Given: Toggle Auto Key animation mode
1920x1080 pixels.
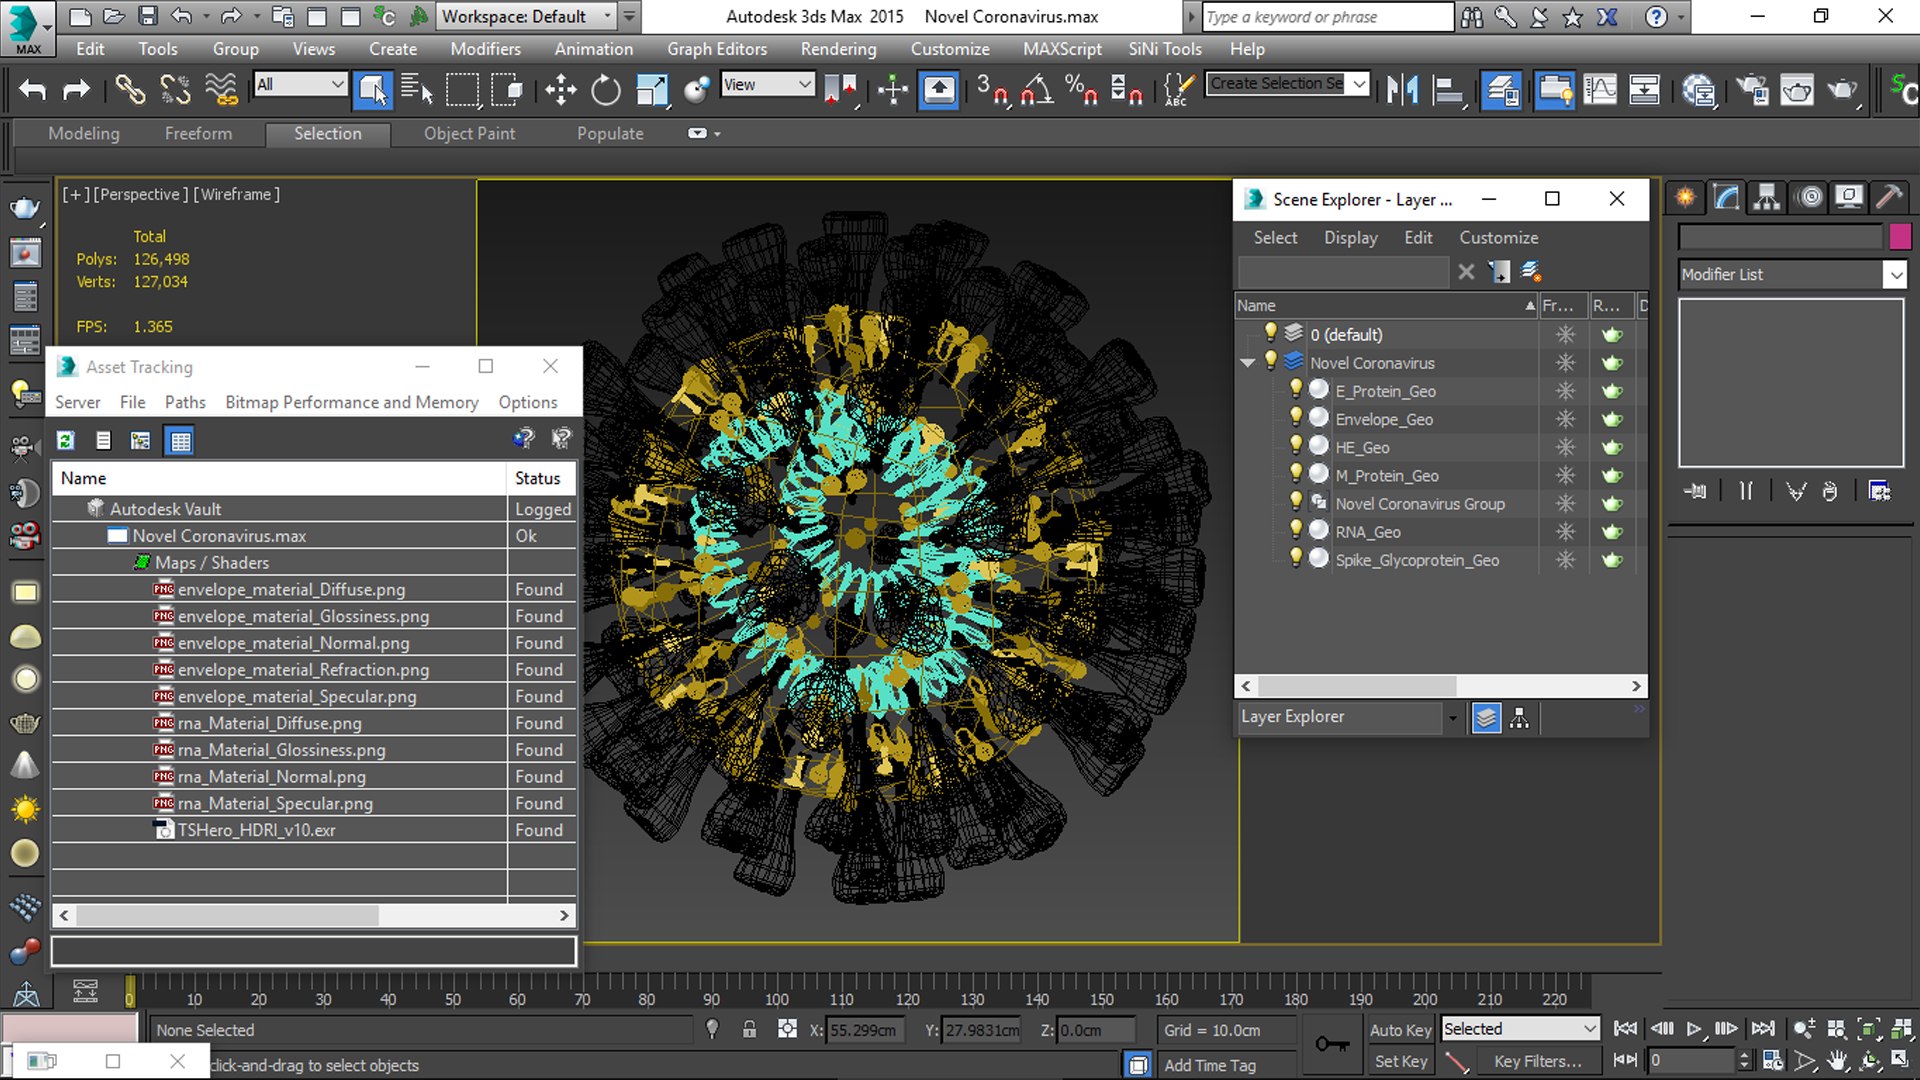Looking at the screenshot, I should (1400, 1029).
